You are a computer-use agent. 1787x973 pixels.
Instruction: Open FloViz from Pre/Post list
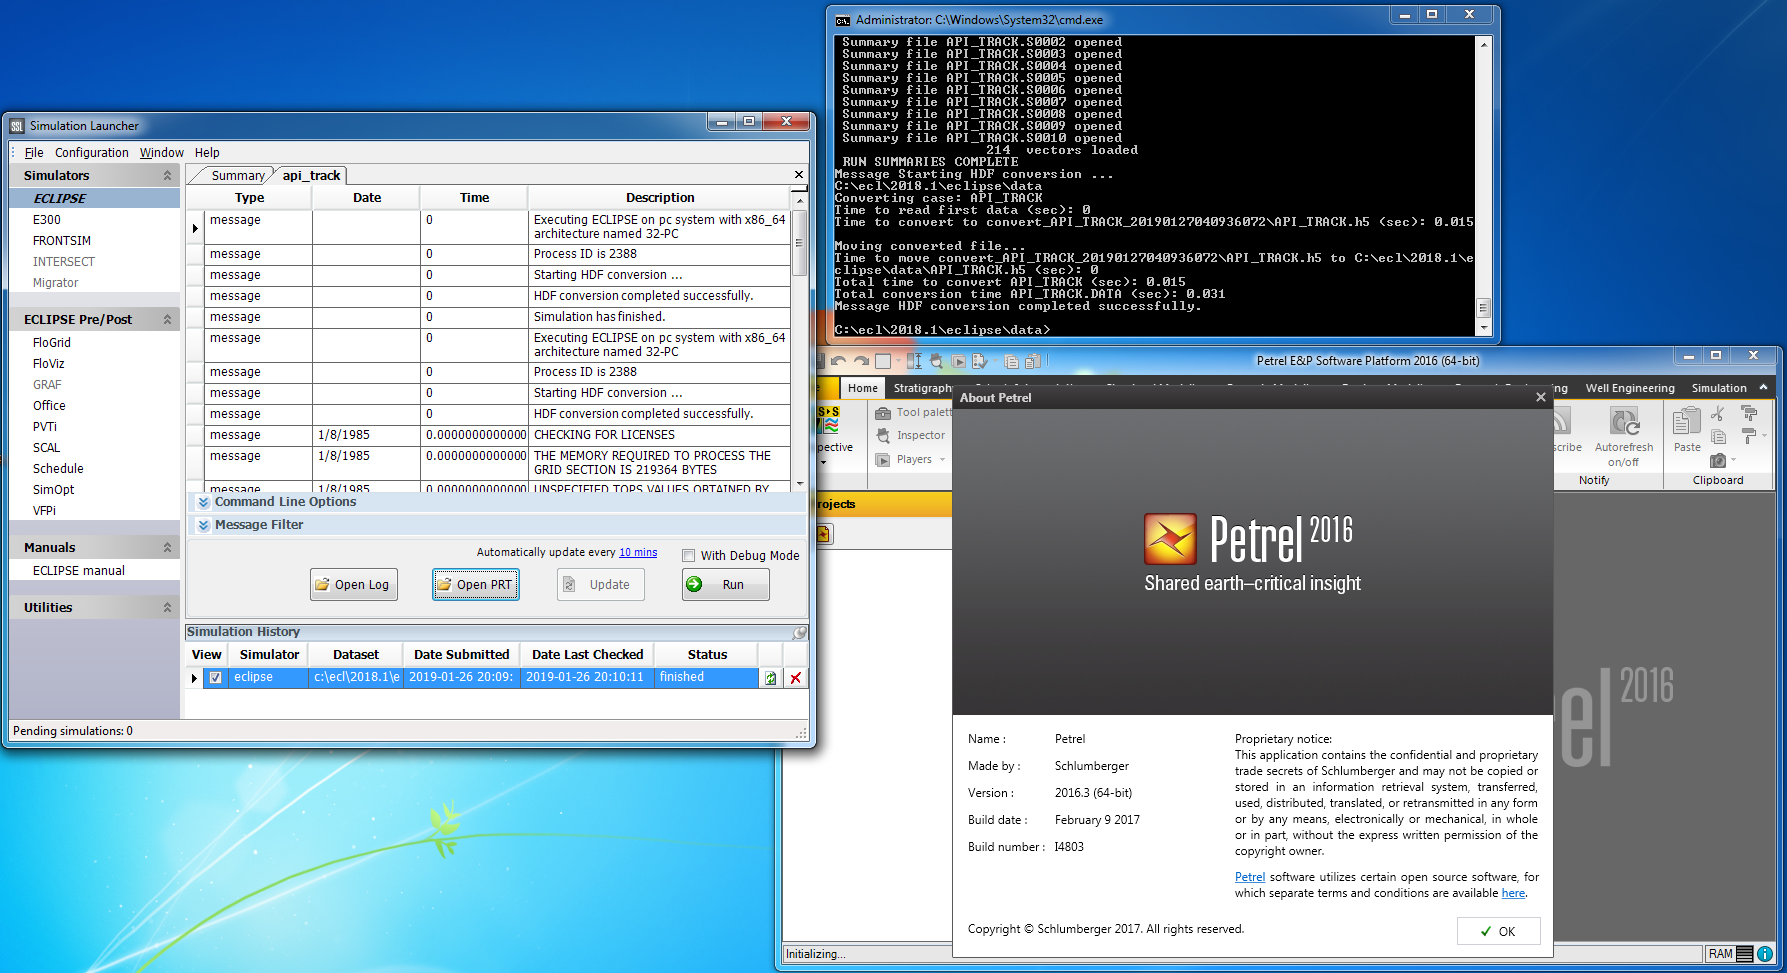(48, 364)
